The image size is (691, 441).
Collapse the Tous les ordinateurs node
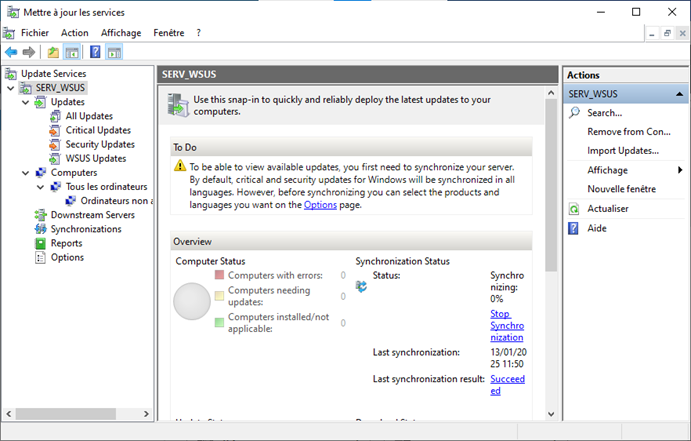click(41, 187)
